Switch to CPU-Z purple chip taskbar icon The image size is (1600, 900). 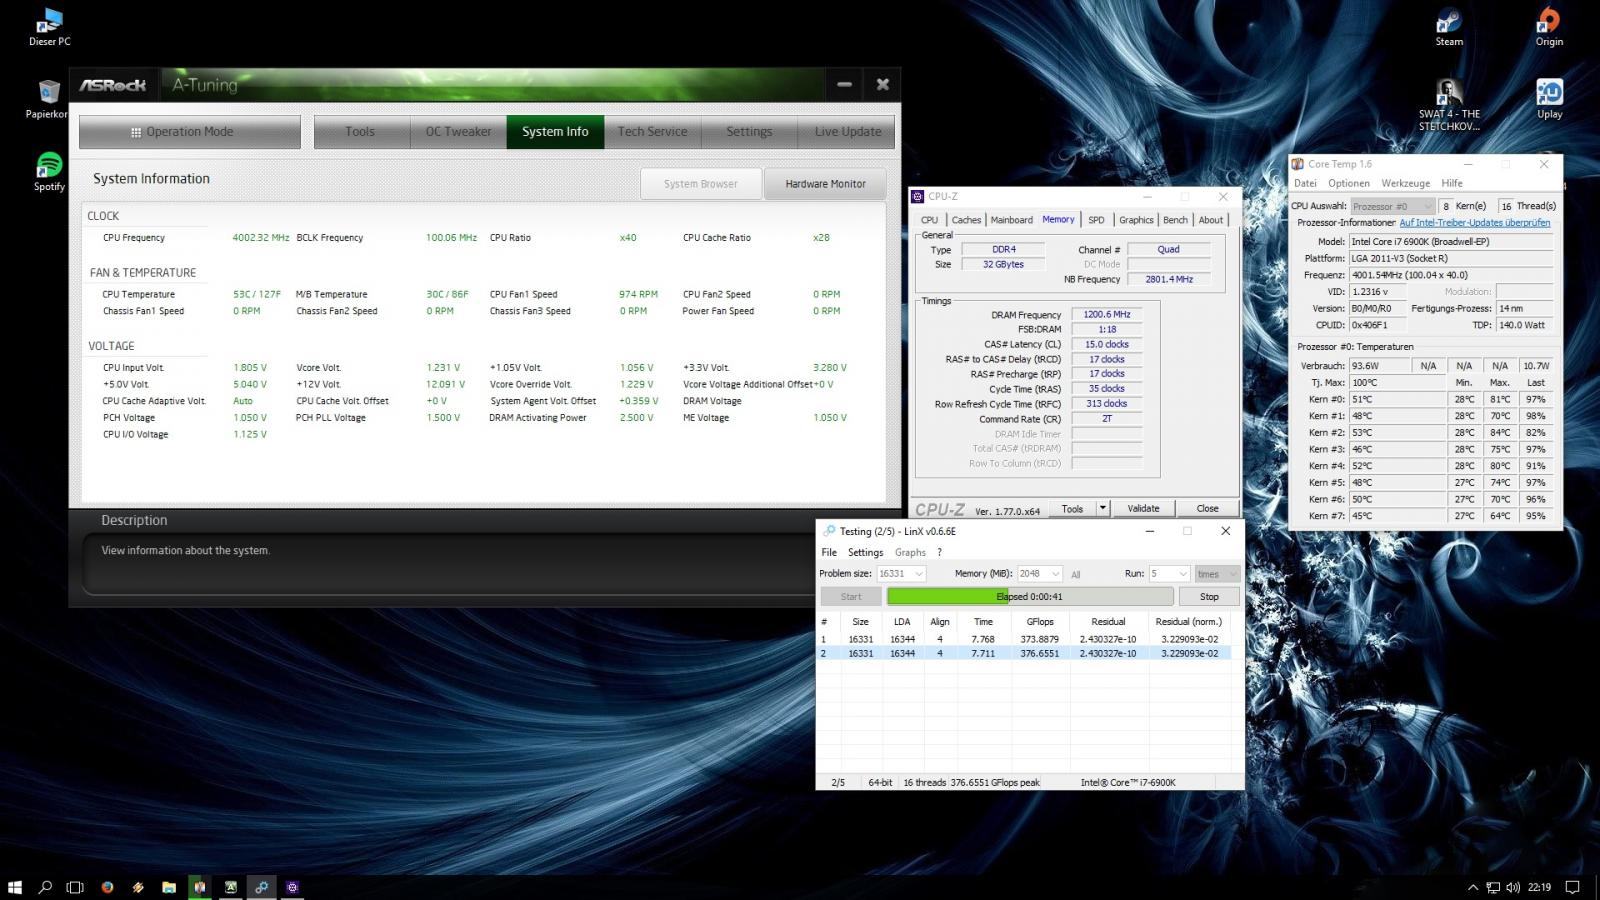pyautogui.click(x=292, y=887)
